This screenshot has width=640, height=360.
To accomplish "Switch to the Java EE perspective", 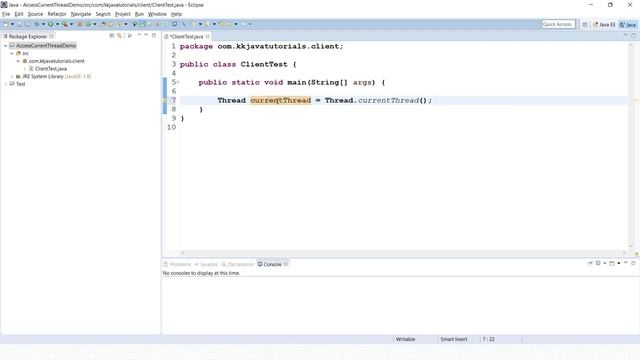I will coord(604,24).
